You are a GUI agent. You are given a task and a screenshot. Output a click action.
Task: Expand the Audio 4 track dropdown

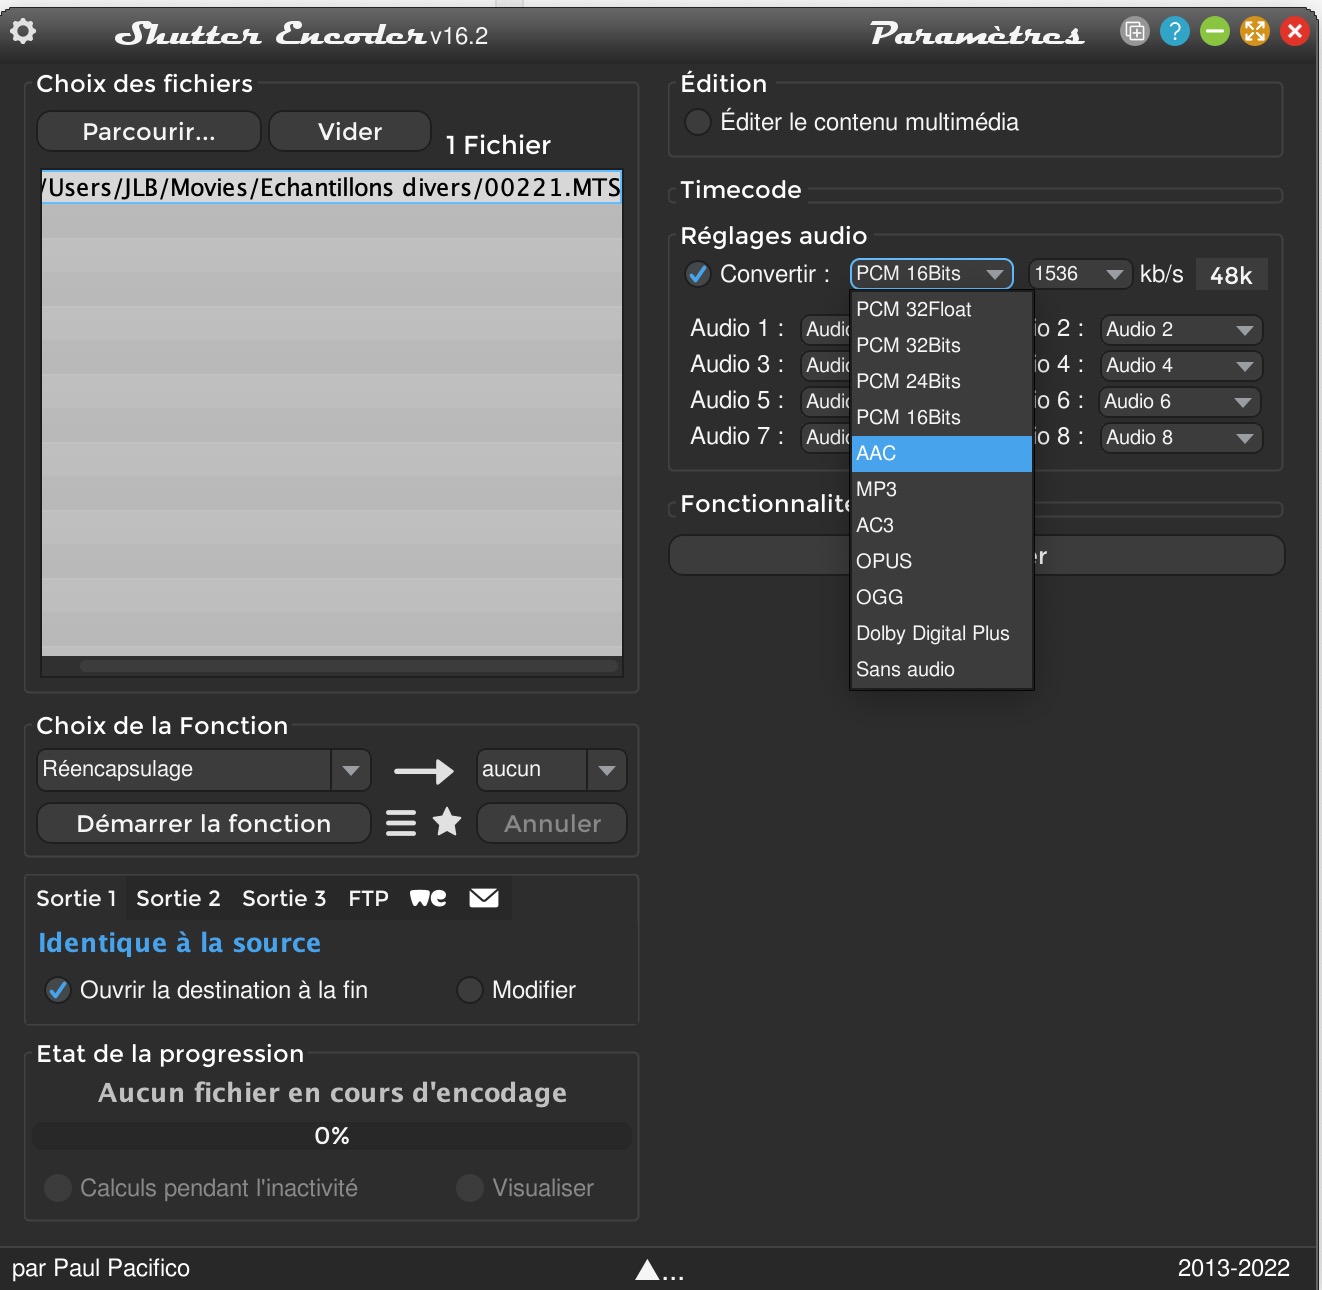(x=1181, y=365)
